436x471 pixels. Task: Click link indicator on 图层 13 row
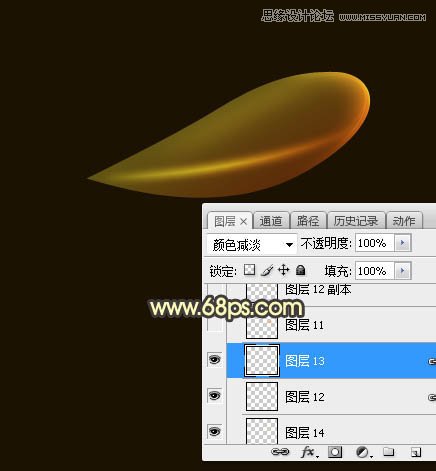point(432,361)
